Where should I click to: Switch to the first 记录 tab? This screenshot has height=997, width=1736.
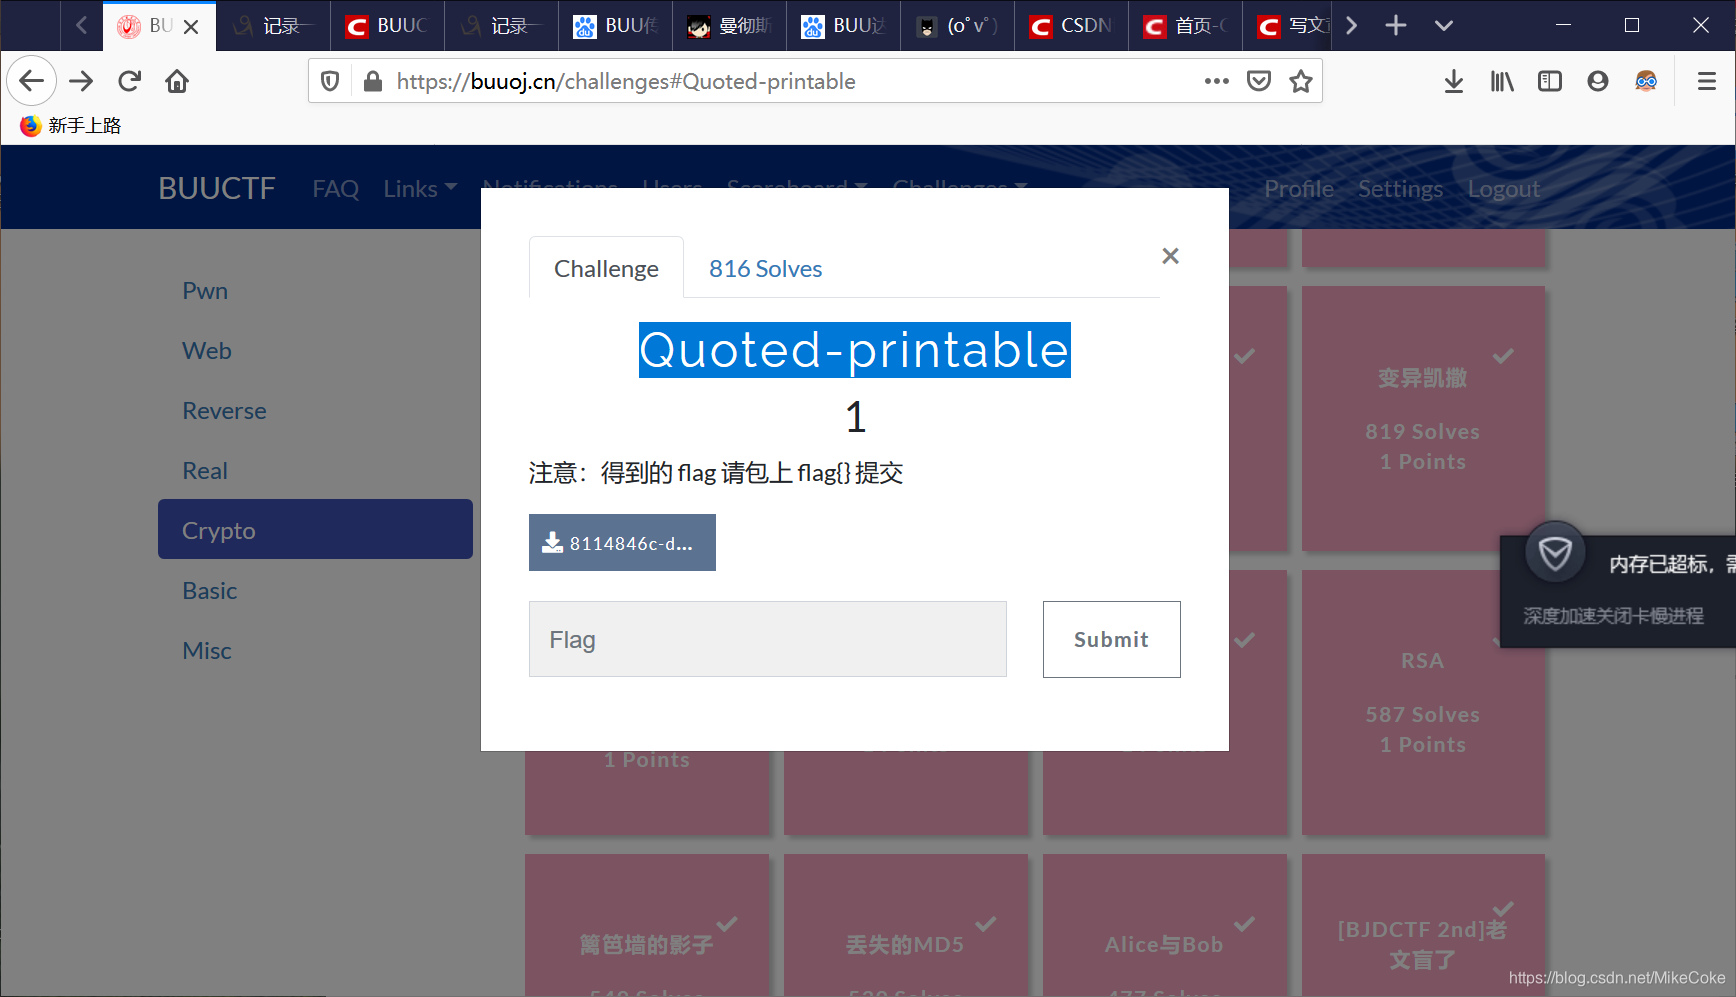(274, 26)
